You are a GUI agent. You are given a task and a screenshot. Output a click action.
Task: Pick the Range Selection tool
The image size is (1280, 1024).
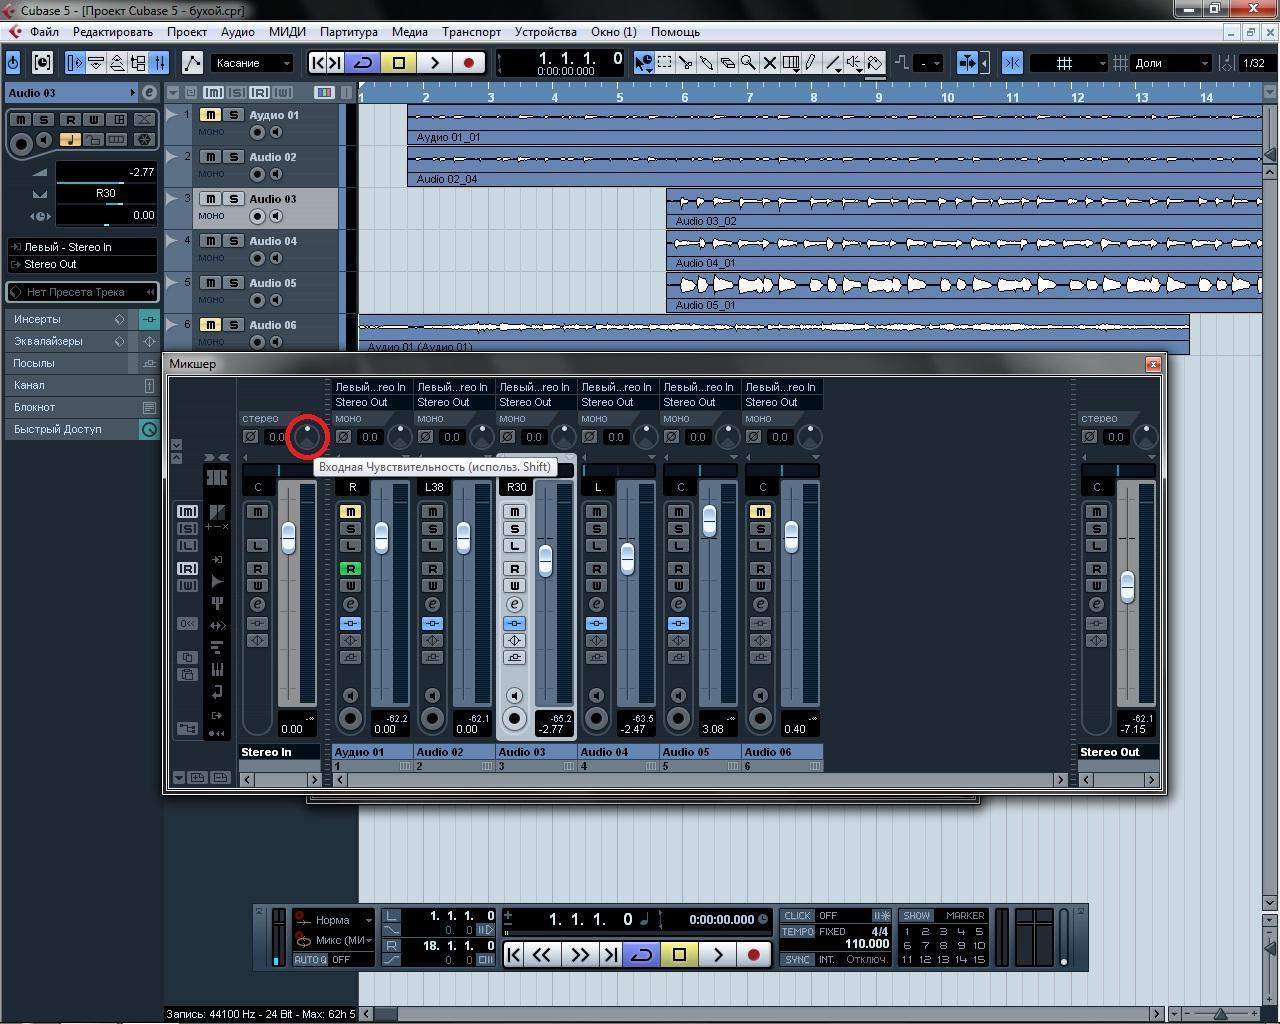click(664, 63)
